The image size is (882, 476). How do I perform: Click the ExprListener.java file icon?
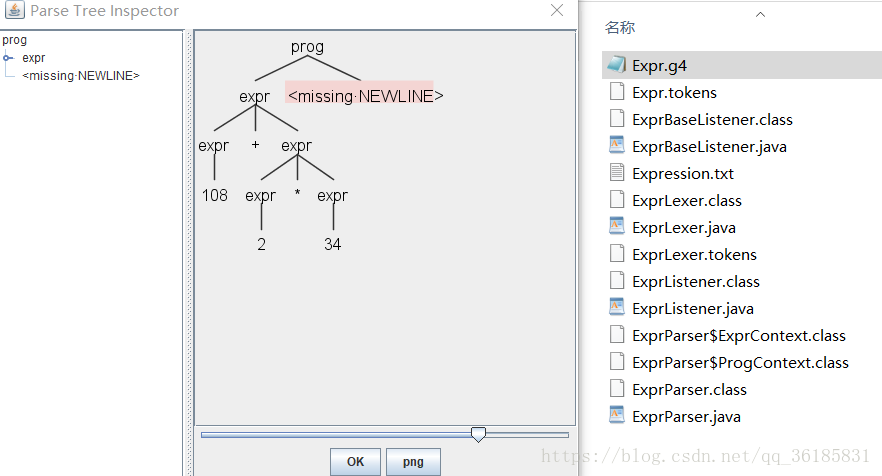617,308
